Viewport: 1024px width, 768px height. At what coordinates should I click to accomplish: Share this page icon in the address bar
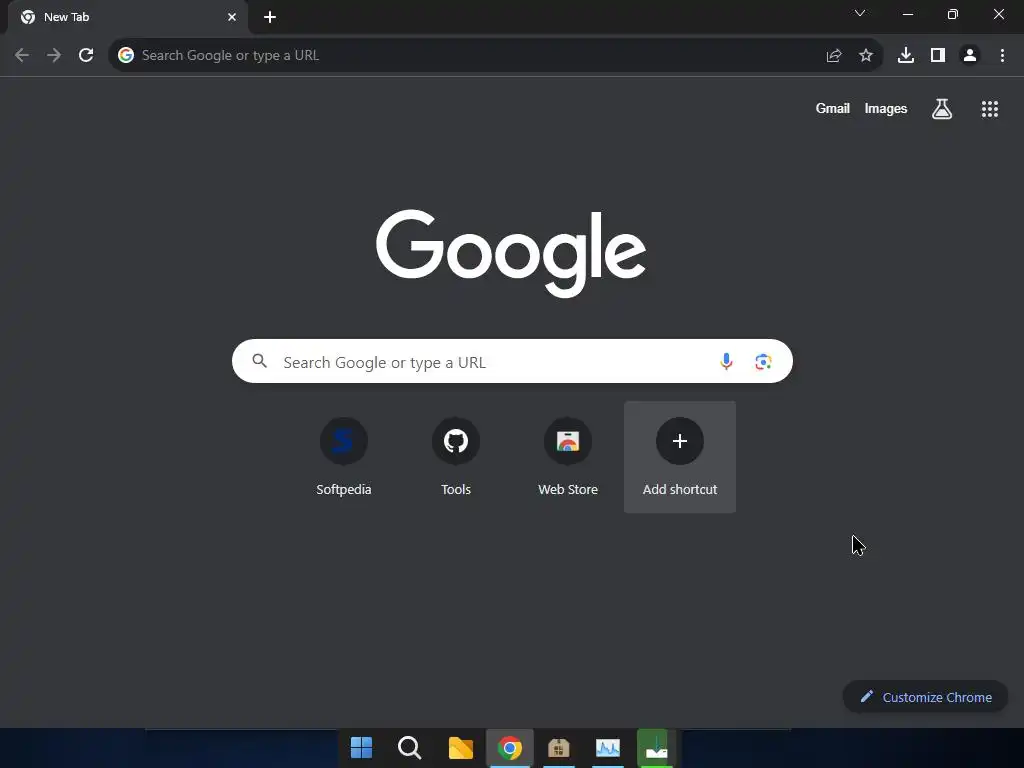pos(834,56)
